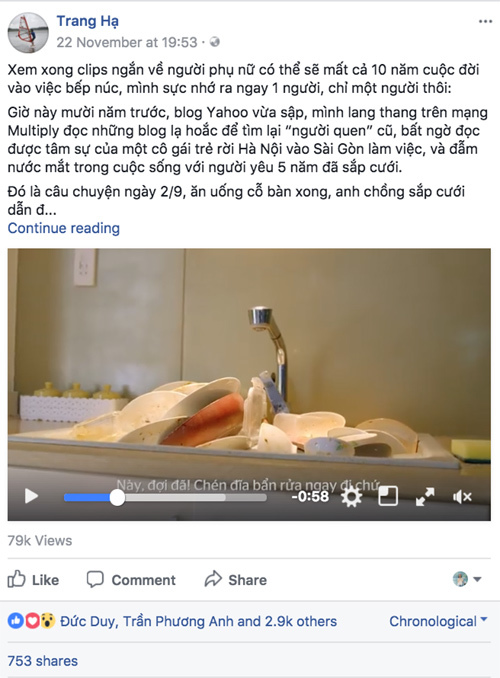Open Trang Hạ author name link
Screen dimensions: 500x678
pos(87,21)
